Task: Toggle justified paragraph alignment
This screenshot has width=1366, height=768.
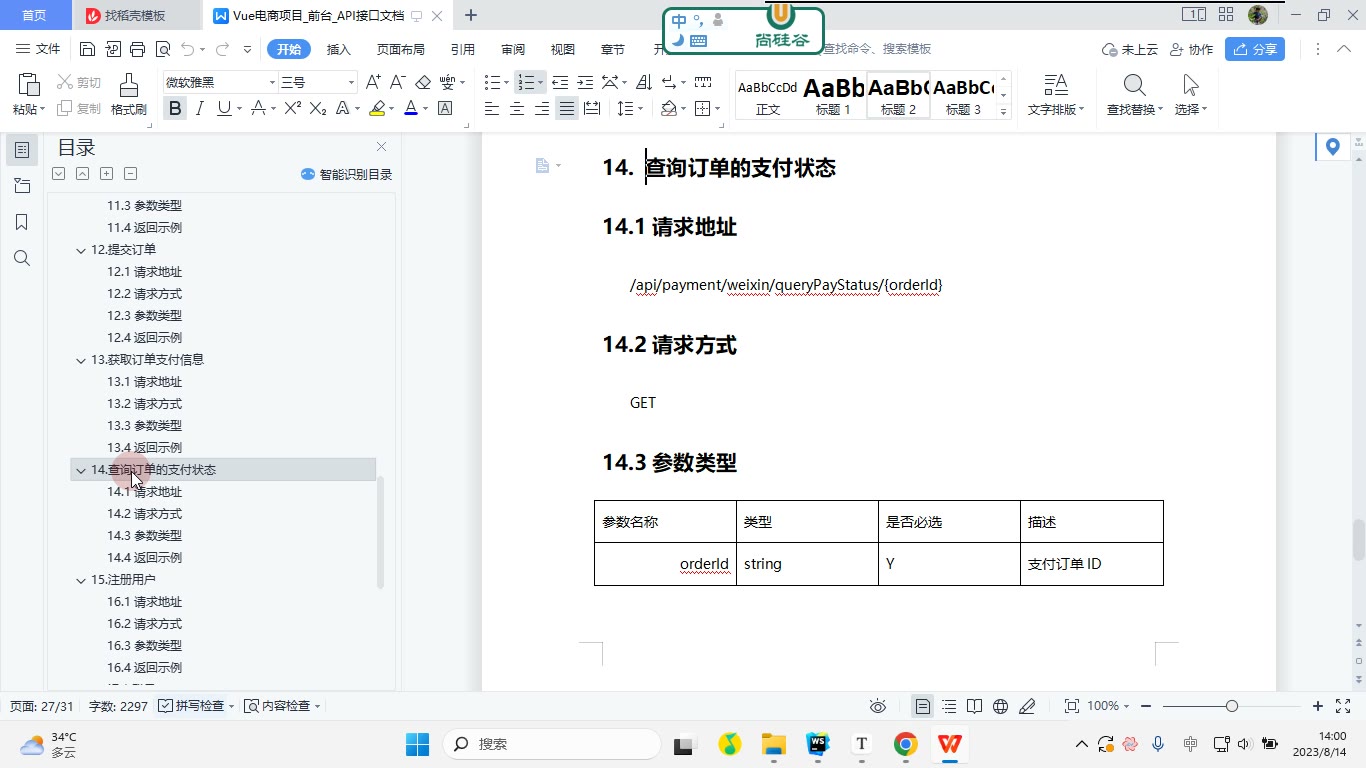Action: pyautogui.click(x=567, y=108)
